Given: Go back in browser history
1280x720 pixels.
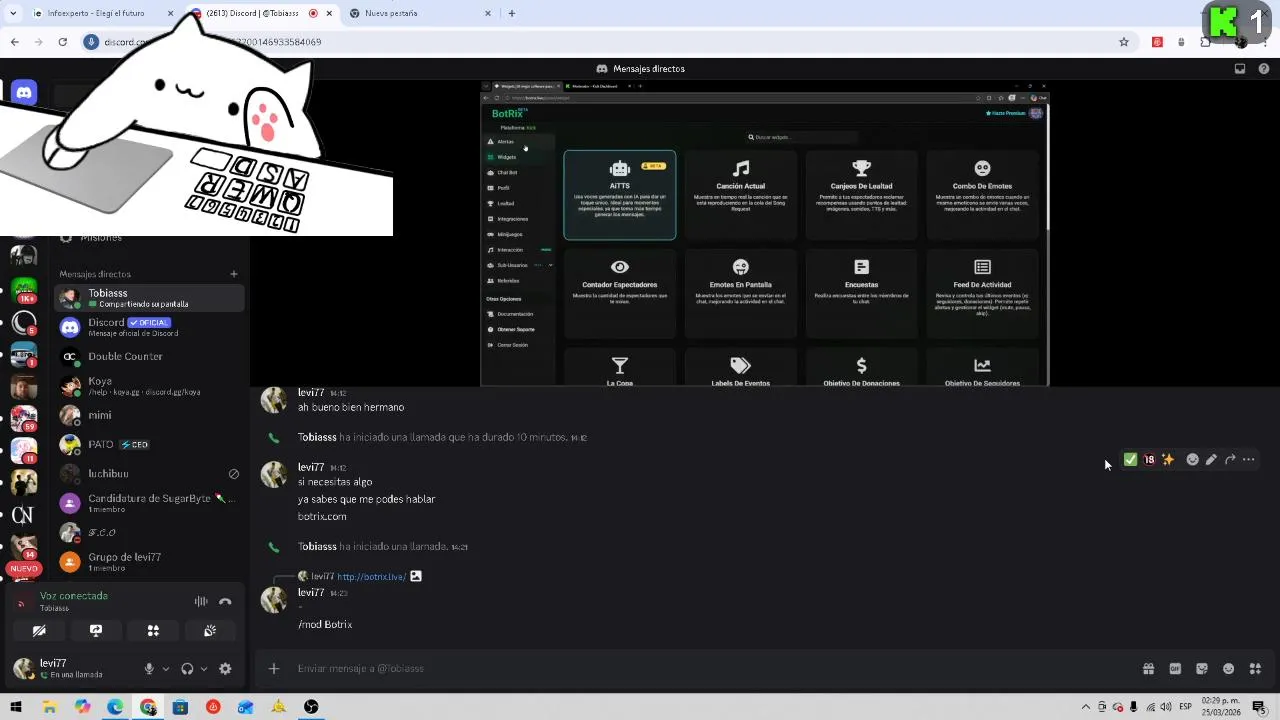Looking at the screenshot, I should point(14,42).
